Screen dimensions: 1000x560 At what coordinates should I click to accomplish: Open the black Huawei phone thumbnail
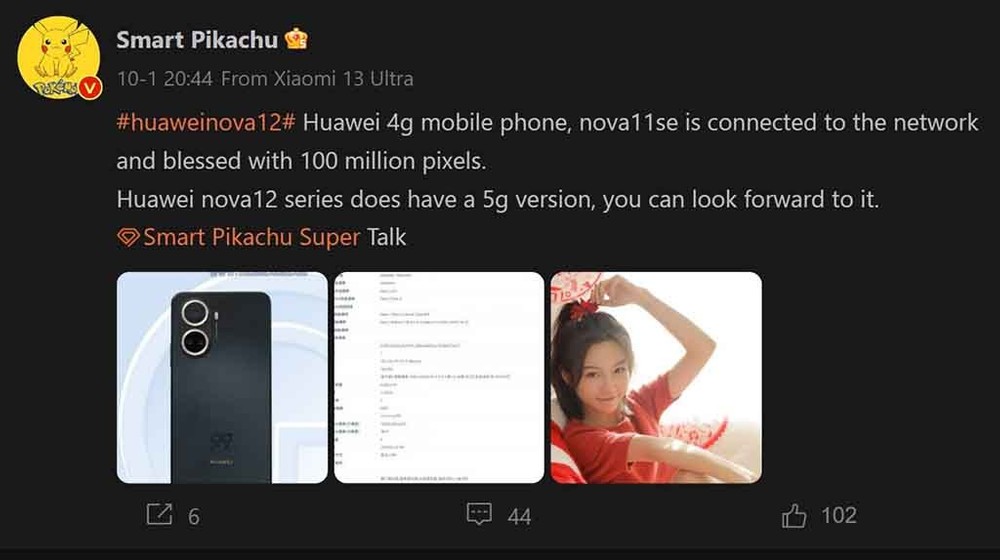coord(222,378)
